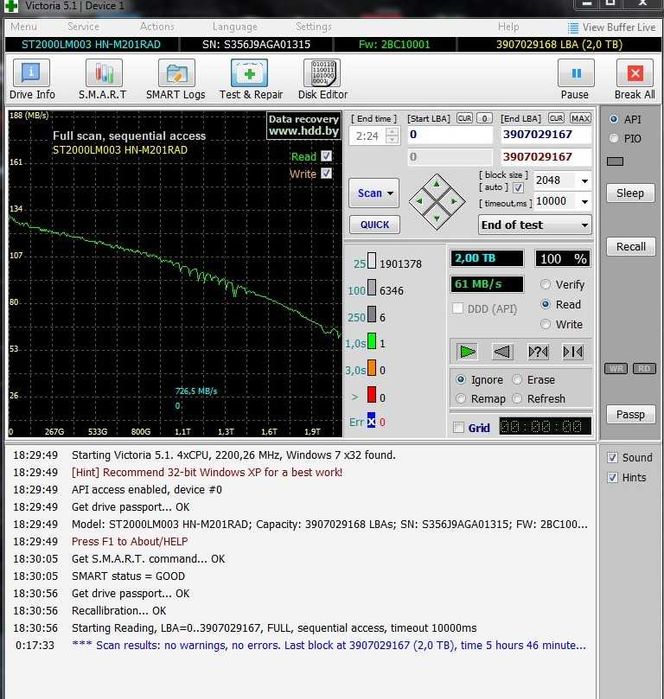Click the QUICK scan button
Screen dimensions: 664x699
pos(375,225)
